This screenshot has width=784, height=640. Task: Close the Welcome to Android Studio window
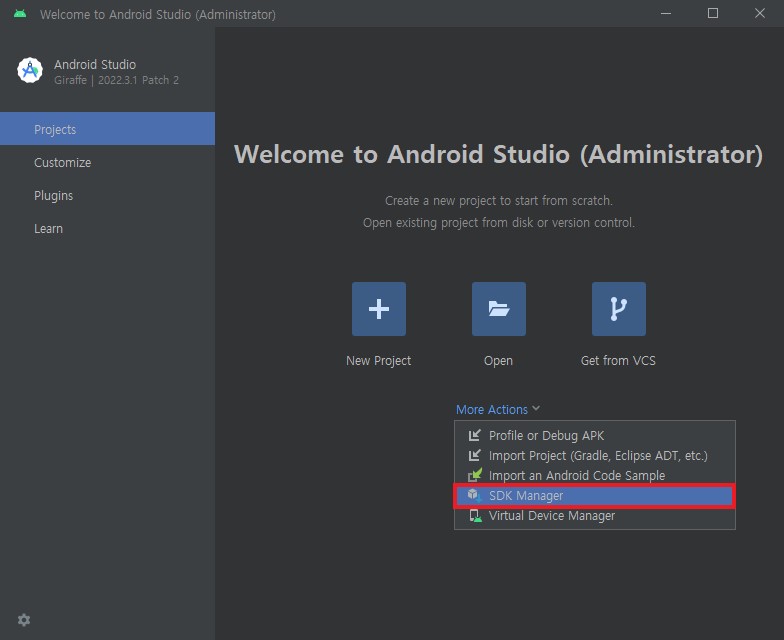tap(760, 14)
